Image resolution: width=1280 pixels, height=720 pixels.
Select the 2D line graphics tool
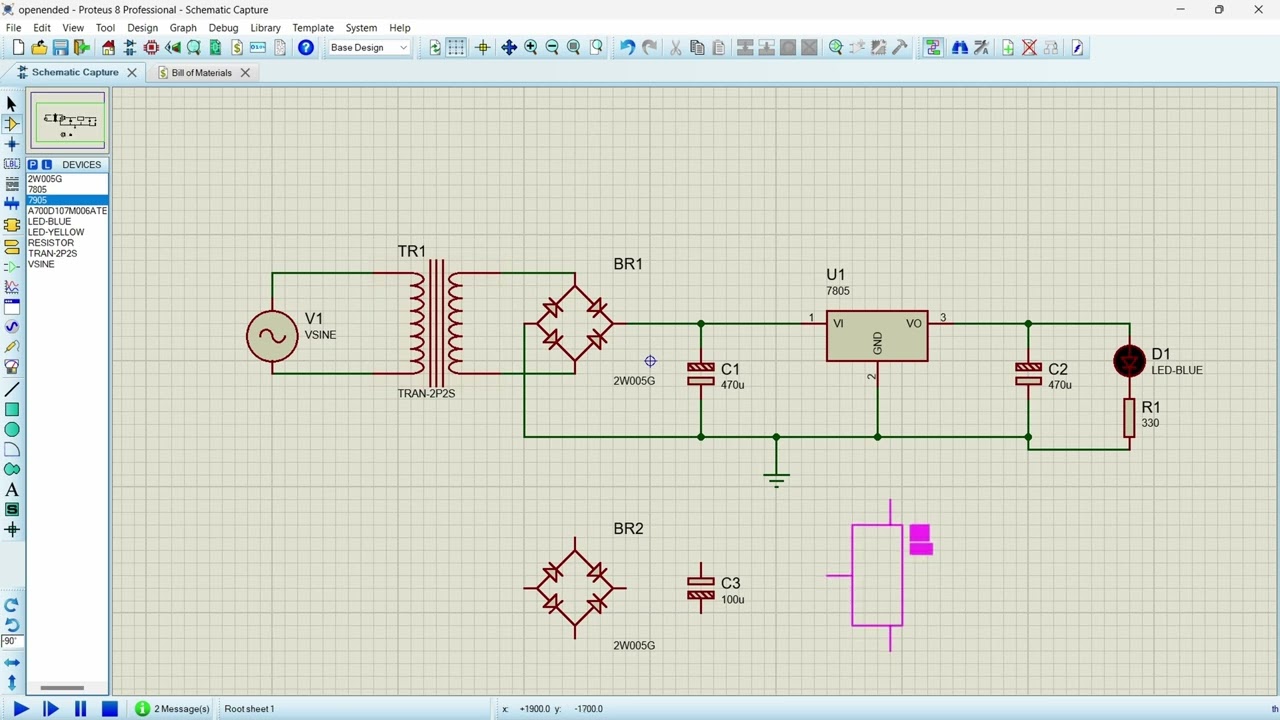point(12,389)
